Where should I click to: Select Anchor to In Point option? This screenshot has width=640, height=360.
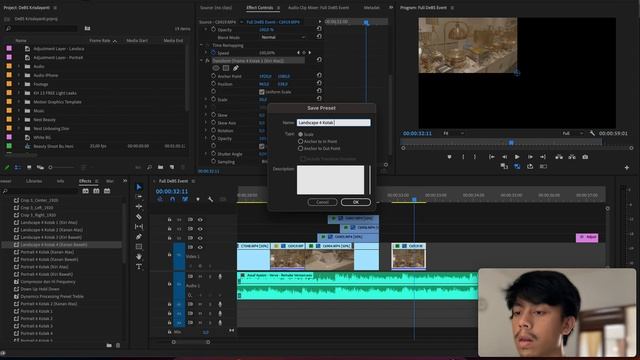(x=300, y=141)
